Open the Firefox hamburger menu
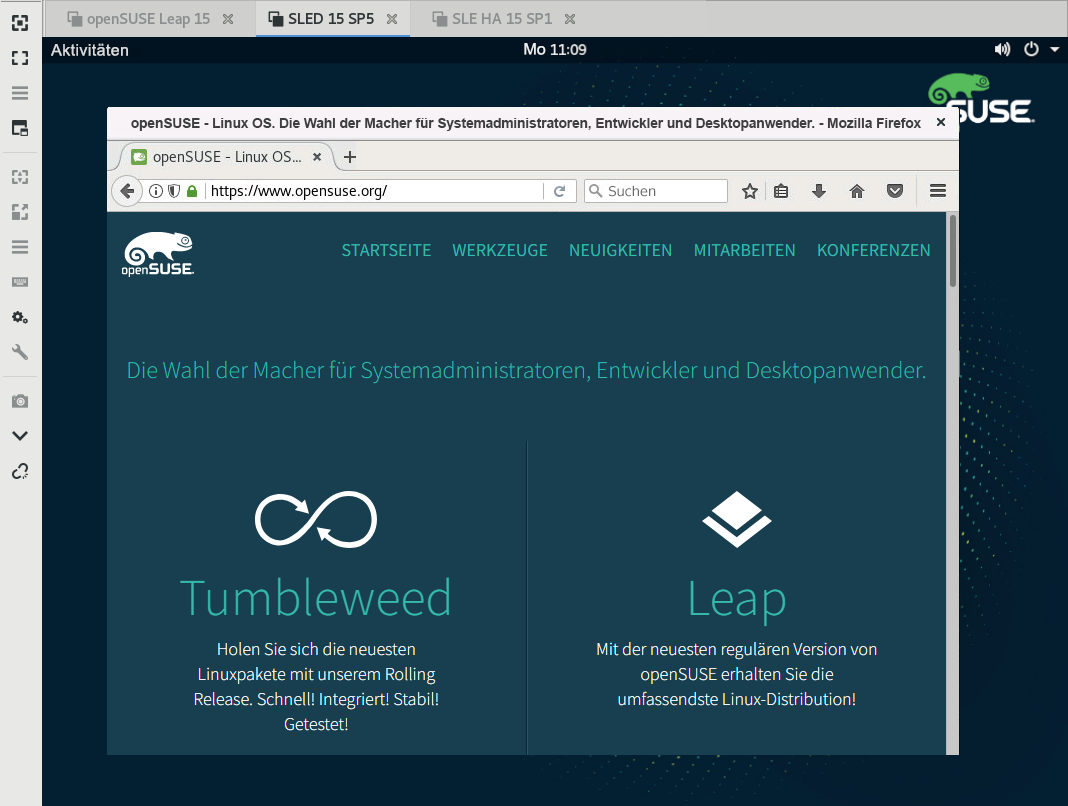This screenshot has width=1068, height=806. click(x=937, y=191)
